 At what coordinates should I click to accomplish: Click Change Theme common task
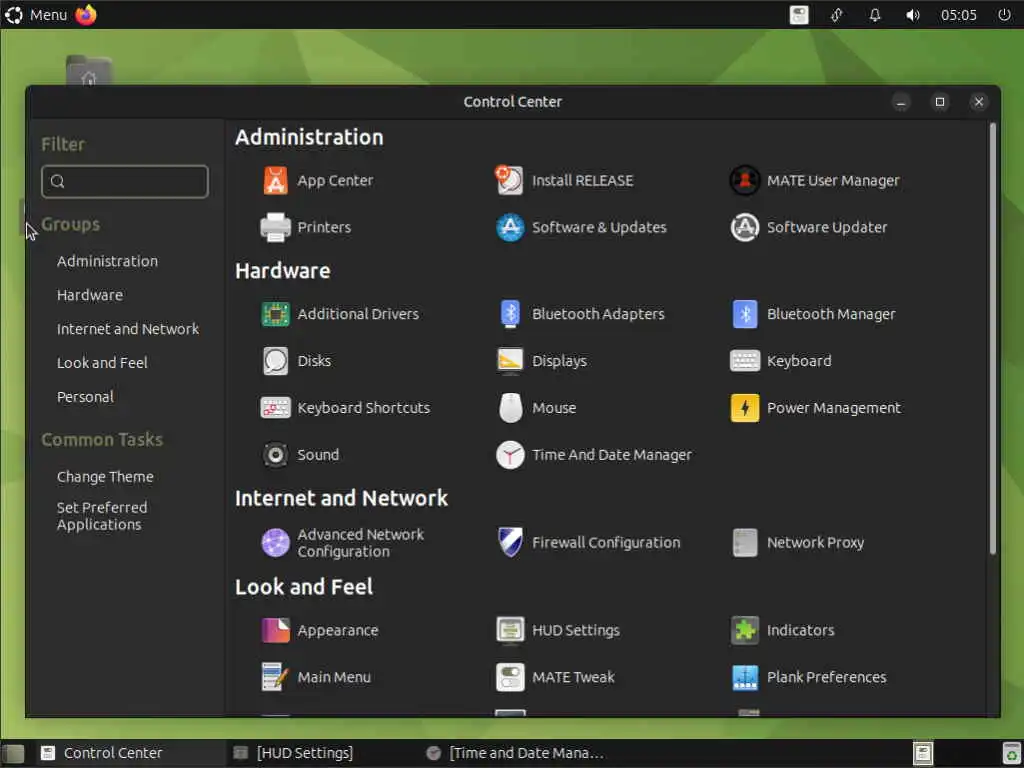pyautogui.click(x=104, y=477)
